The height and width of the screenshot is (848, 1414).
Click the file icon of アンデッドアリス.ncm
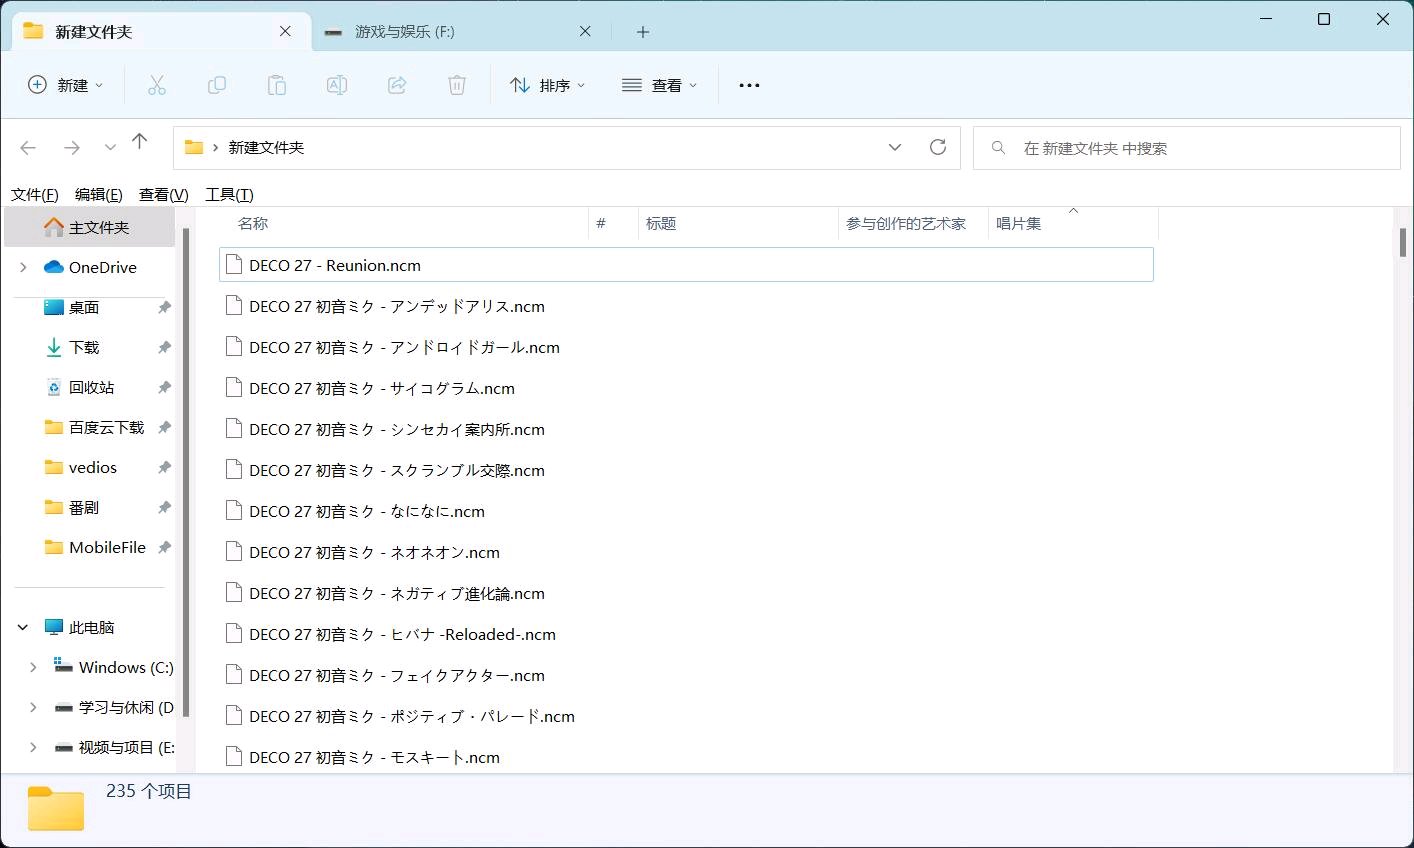click(x=234, y=305)
